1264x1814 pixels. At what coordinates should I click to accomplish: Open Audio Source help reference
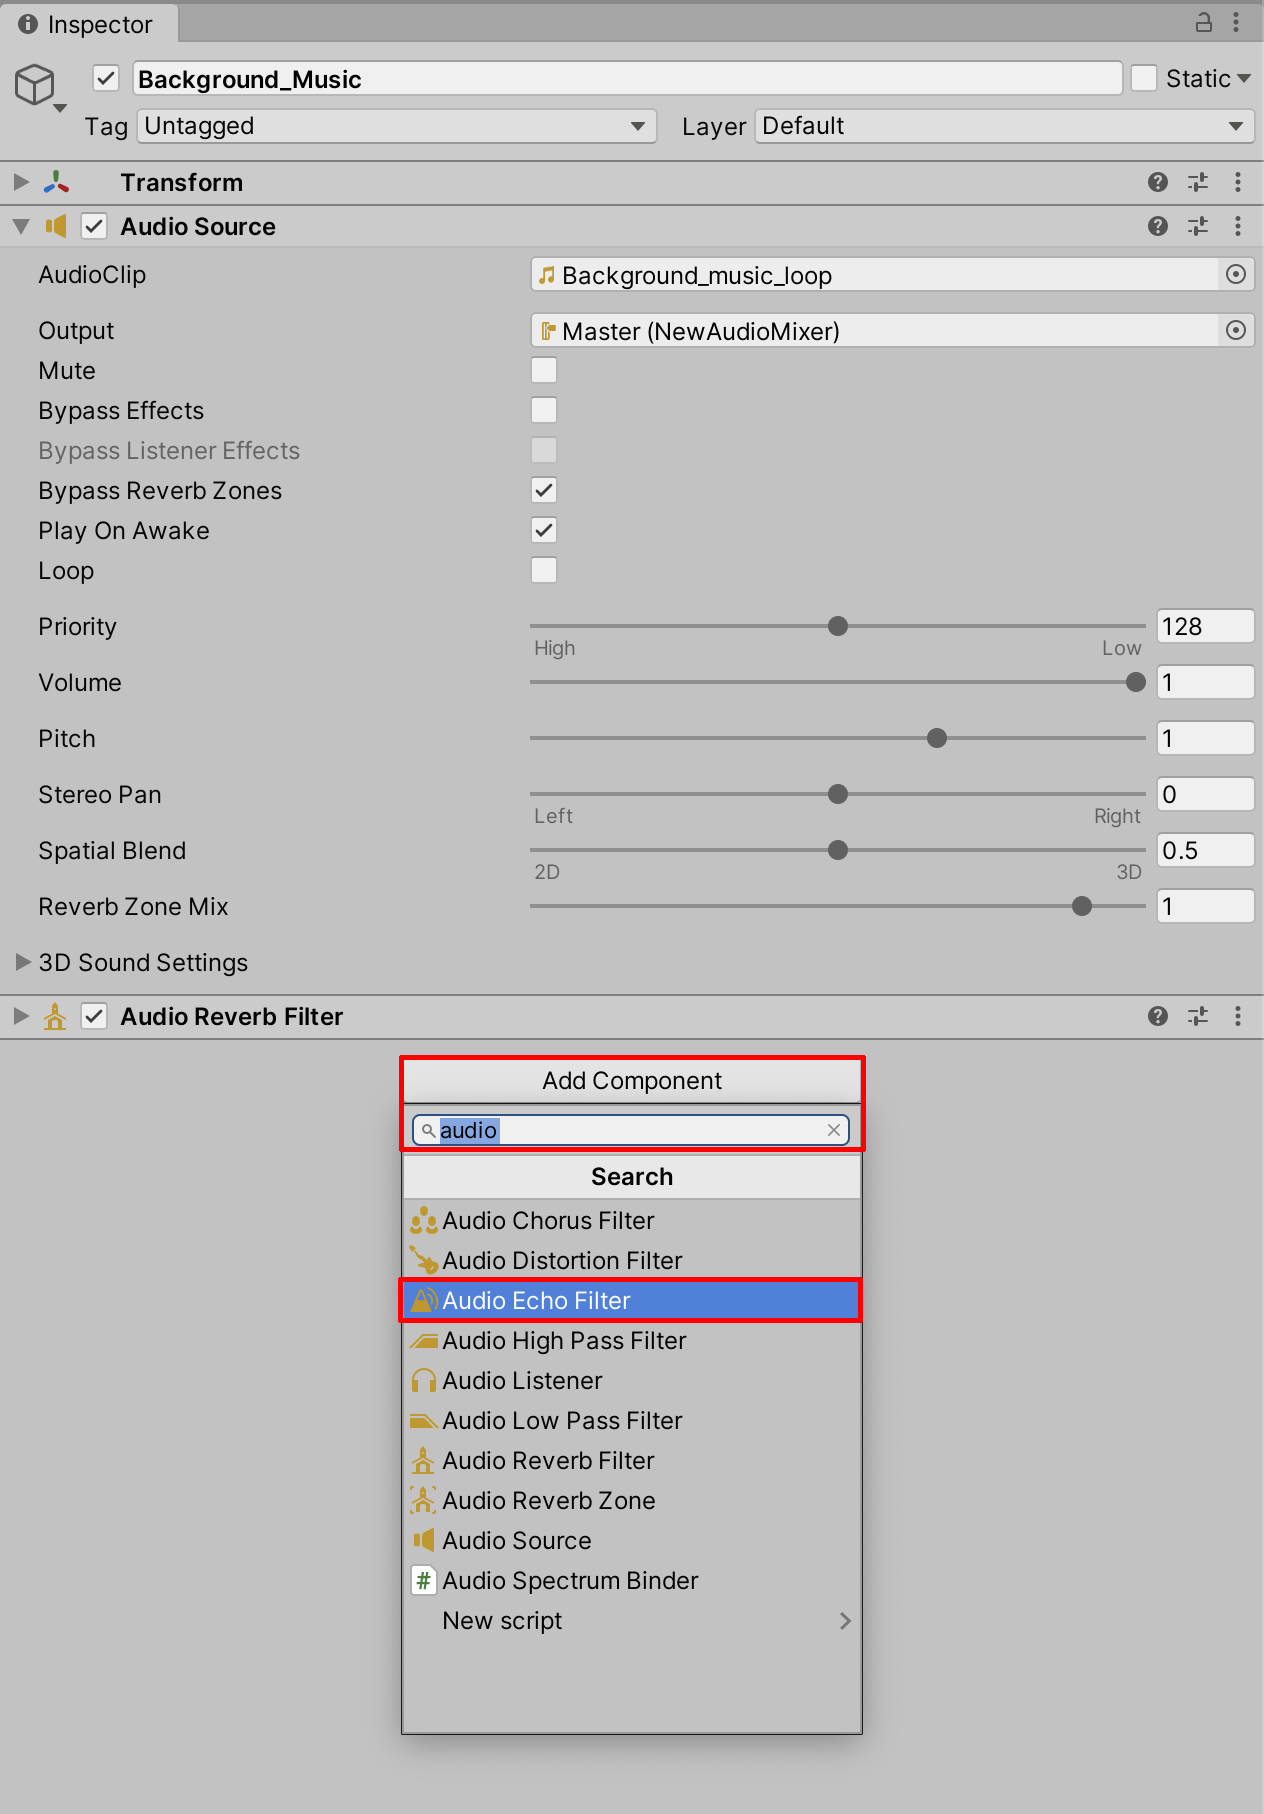click(1158, 226)
